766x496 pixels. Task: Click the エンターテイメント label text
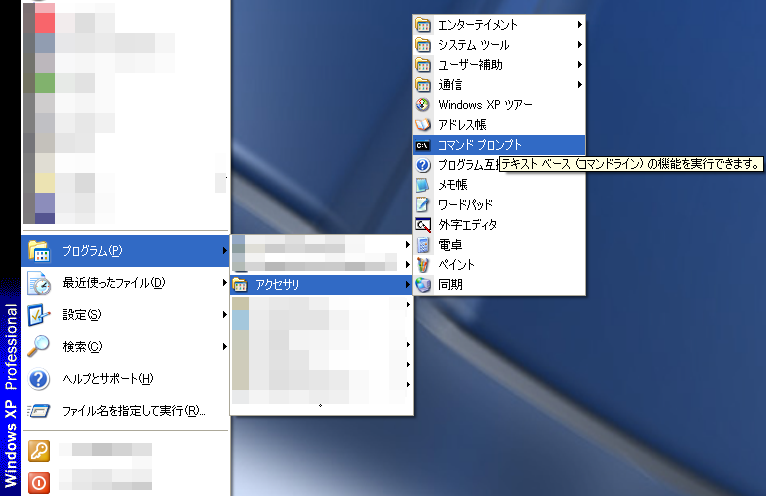[x=477, y=25]
